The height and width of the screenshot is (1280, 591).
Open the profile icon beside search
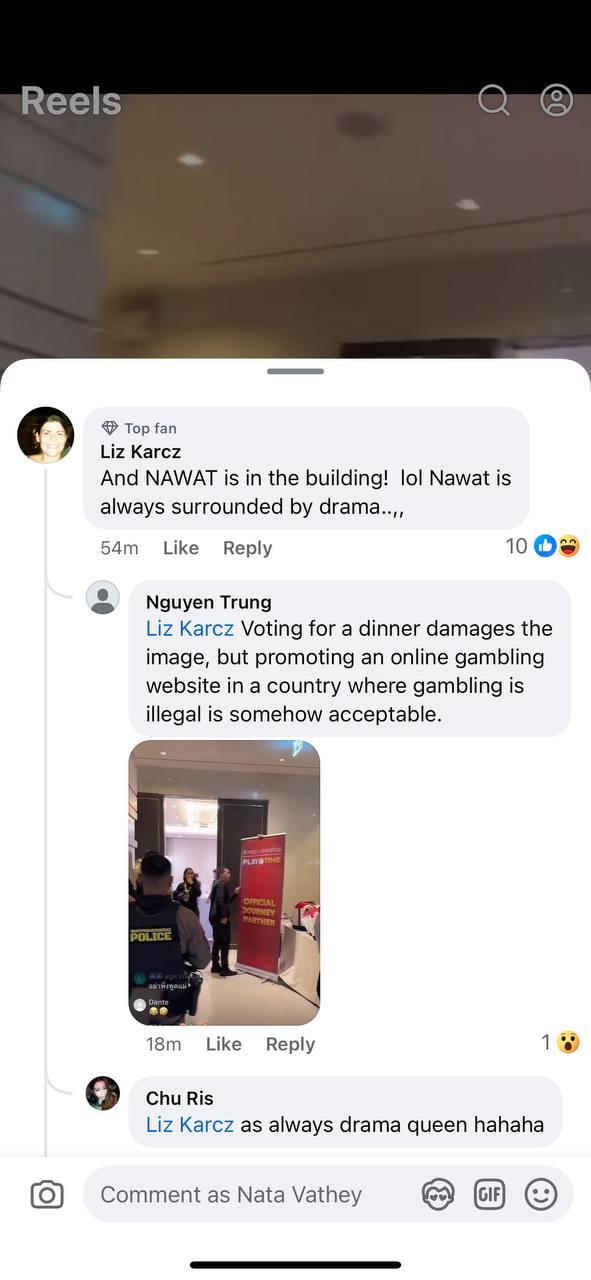pyautogui.click(x=556, y=100)
